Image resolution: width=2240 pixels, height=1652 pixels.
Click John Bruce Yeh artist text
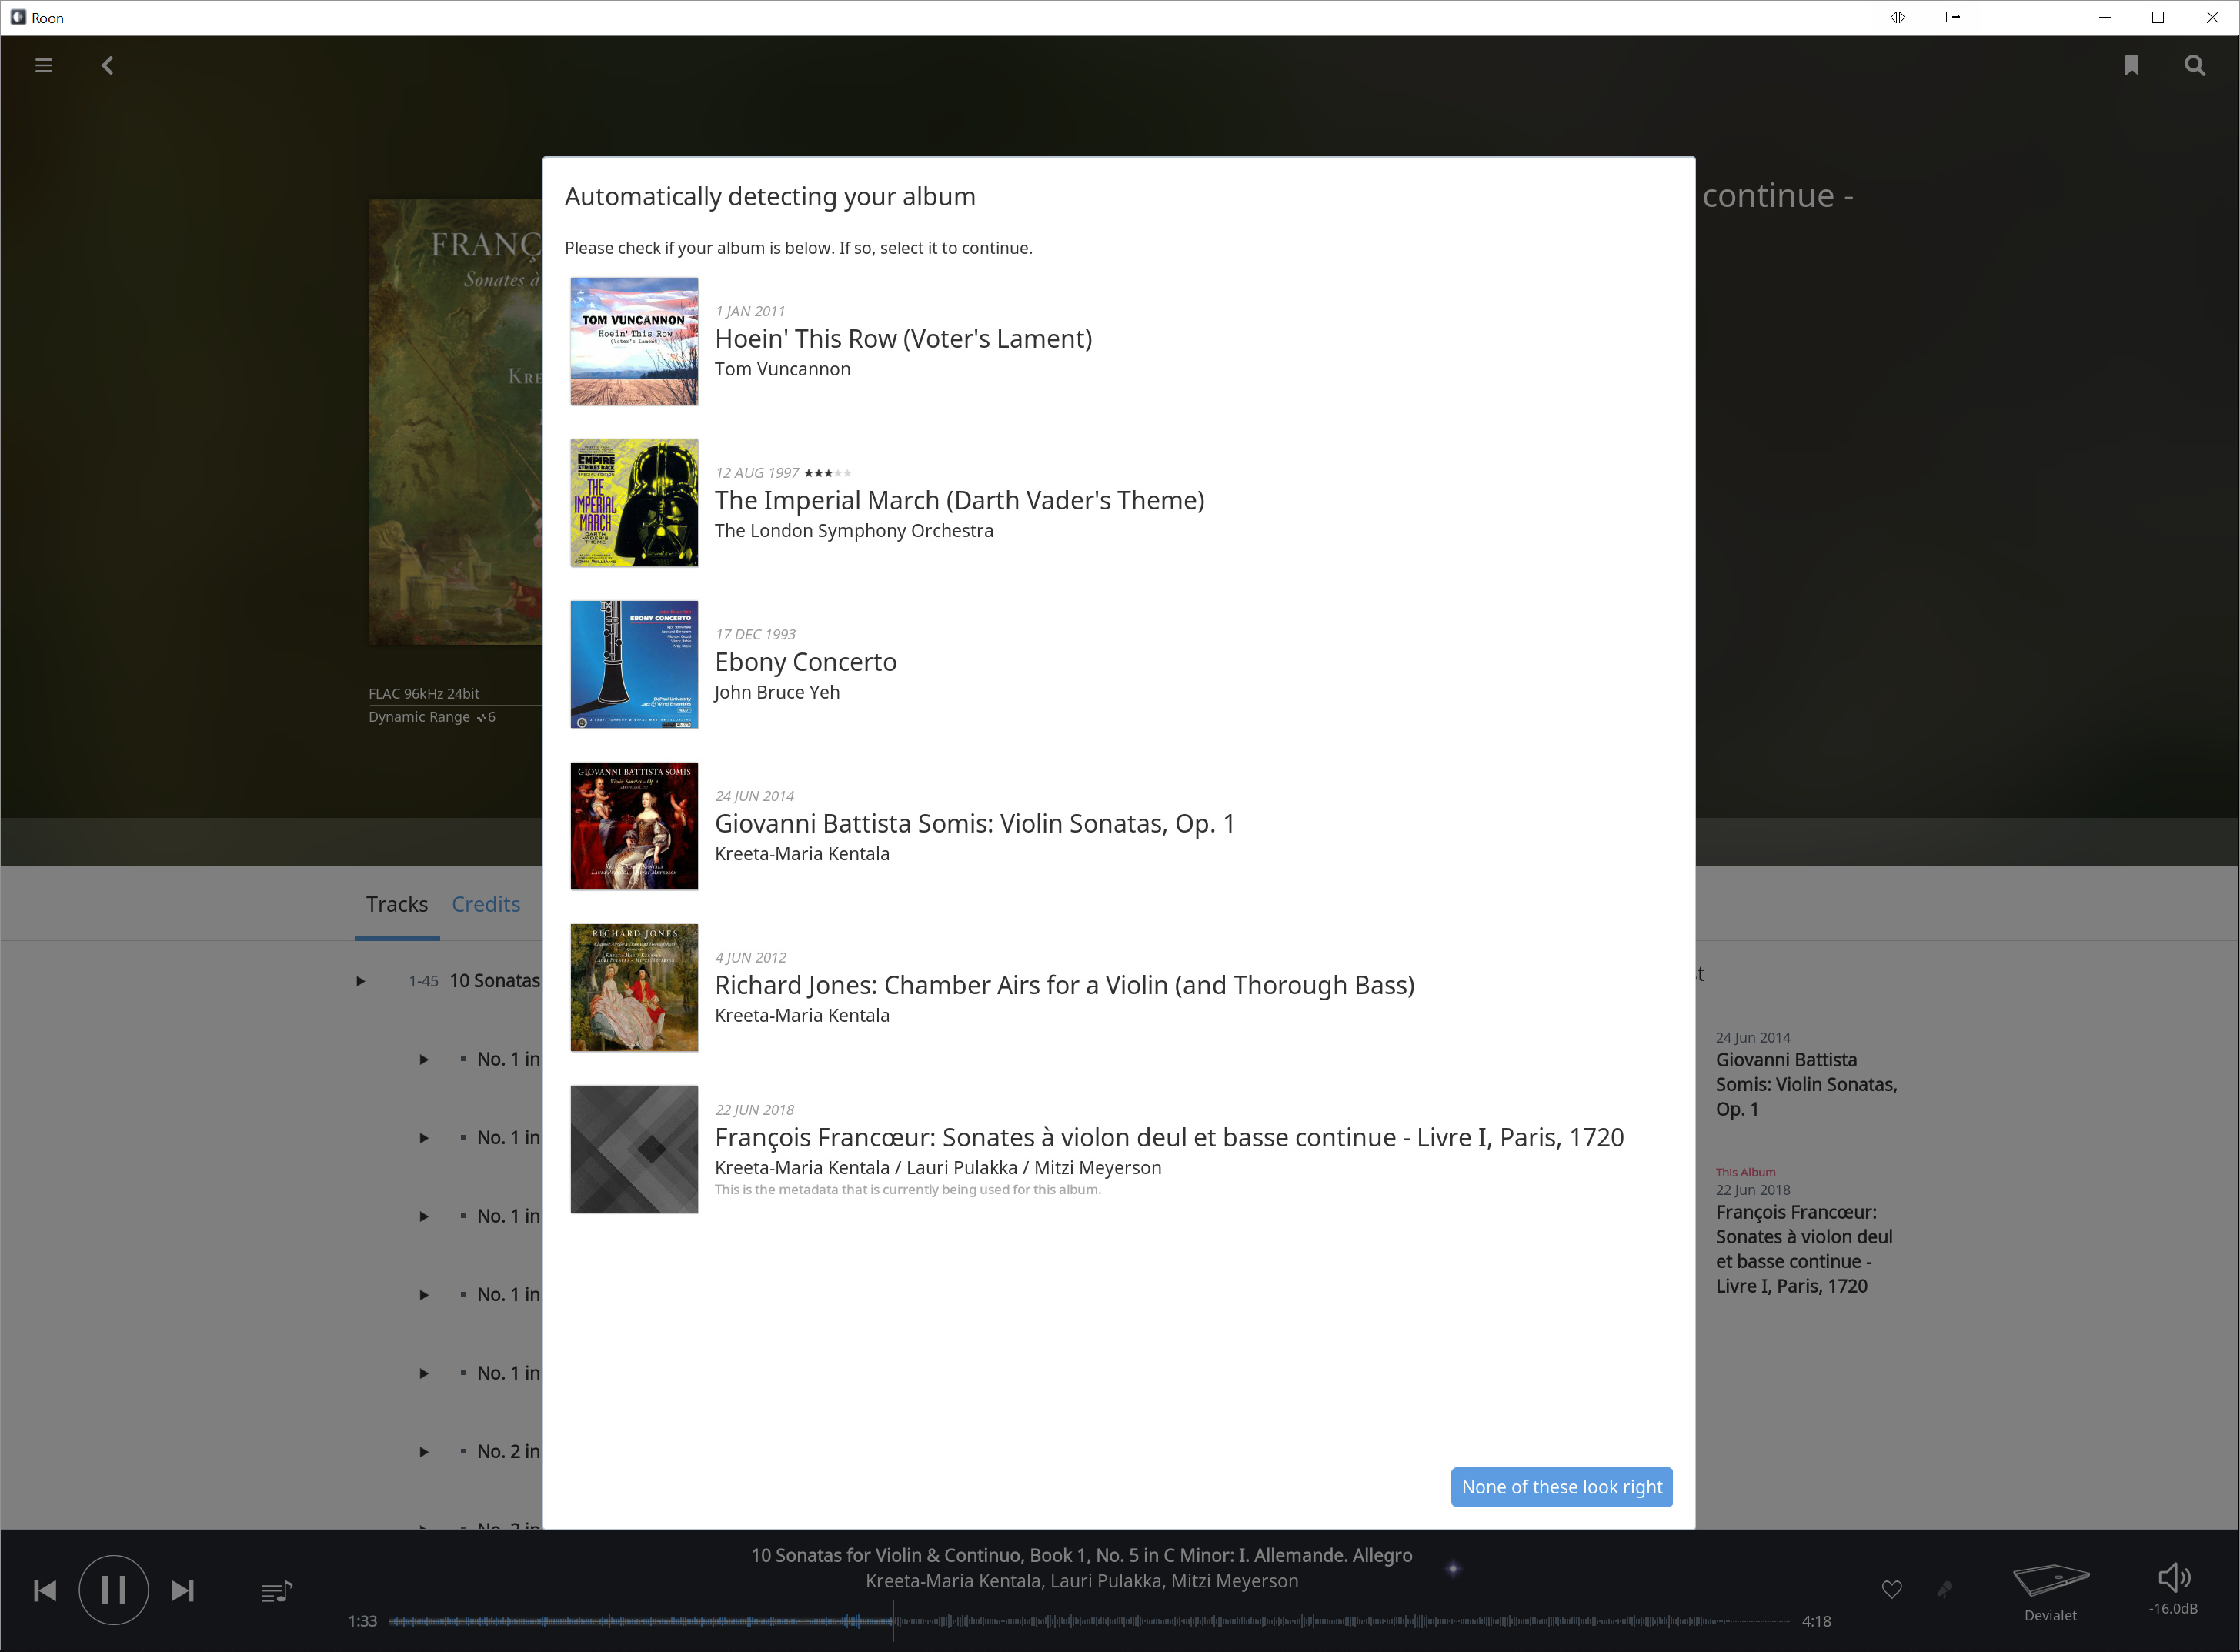point(777,692)
